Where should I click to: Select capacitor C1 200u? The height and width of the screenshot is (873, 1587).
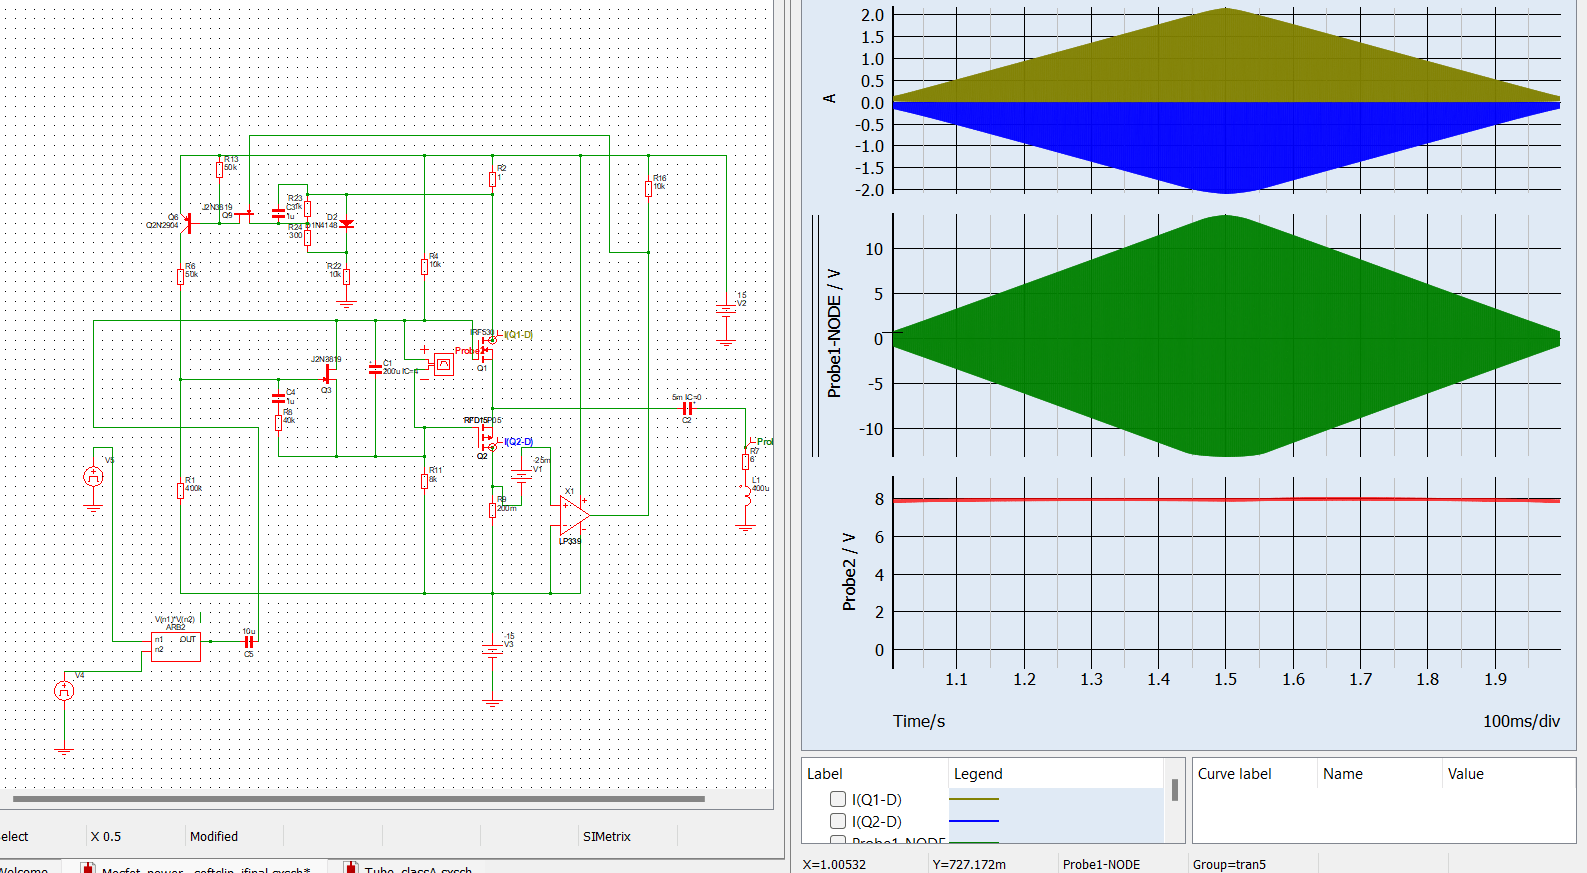pos(375,369)
